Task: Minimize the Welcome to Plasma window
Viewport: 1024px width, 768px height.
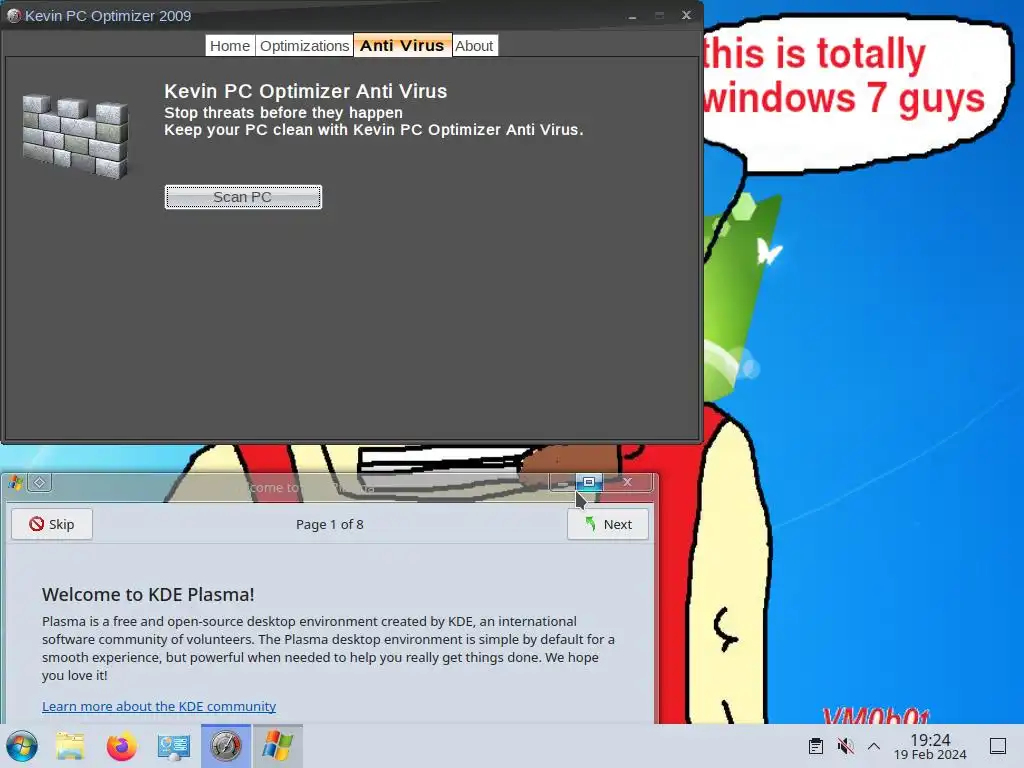Action: tap(562, 482)
